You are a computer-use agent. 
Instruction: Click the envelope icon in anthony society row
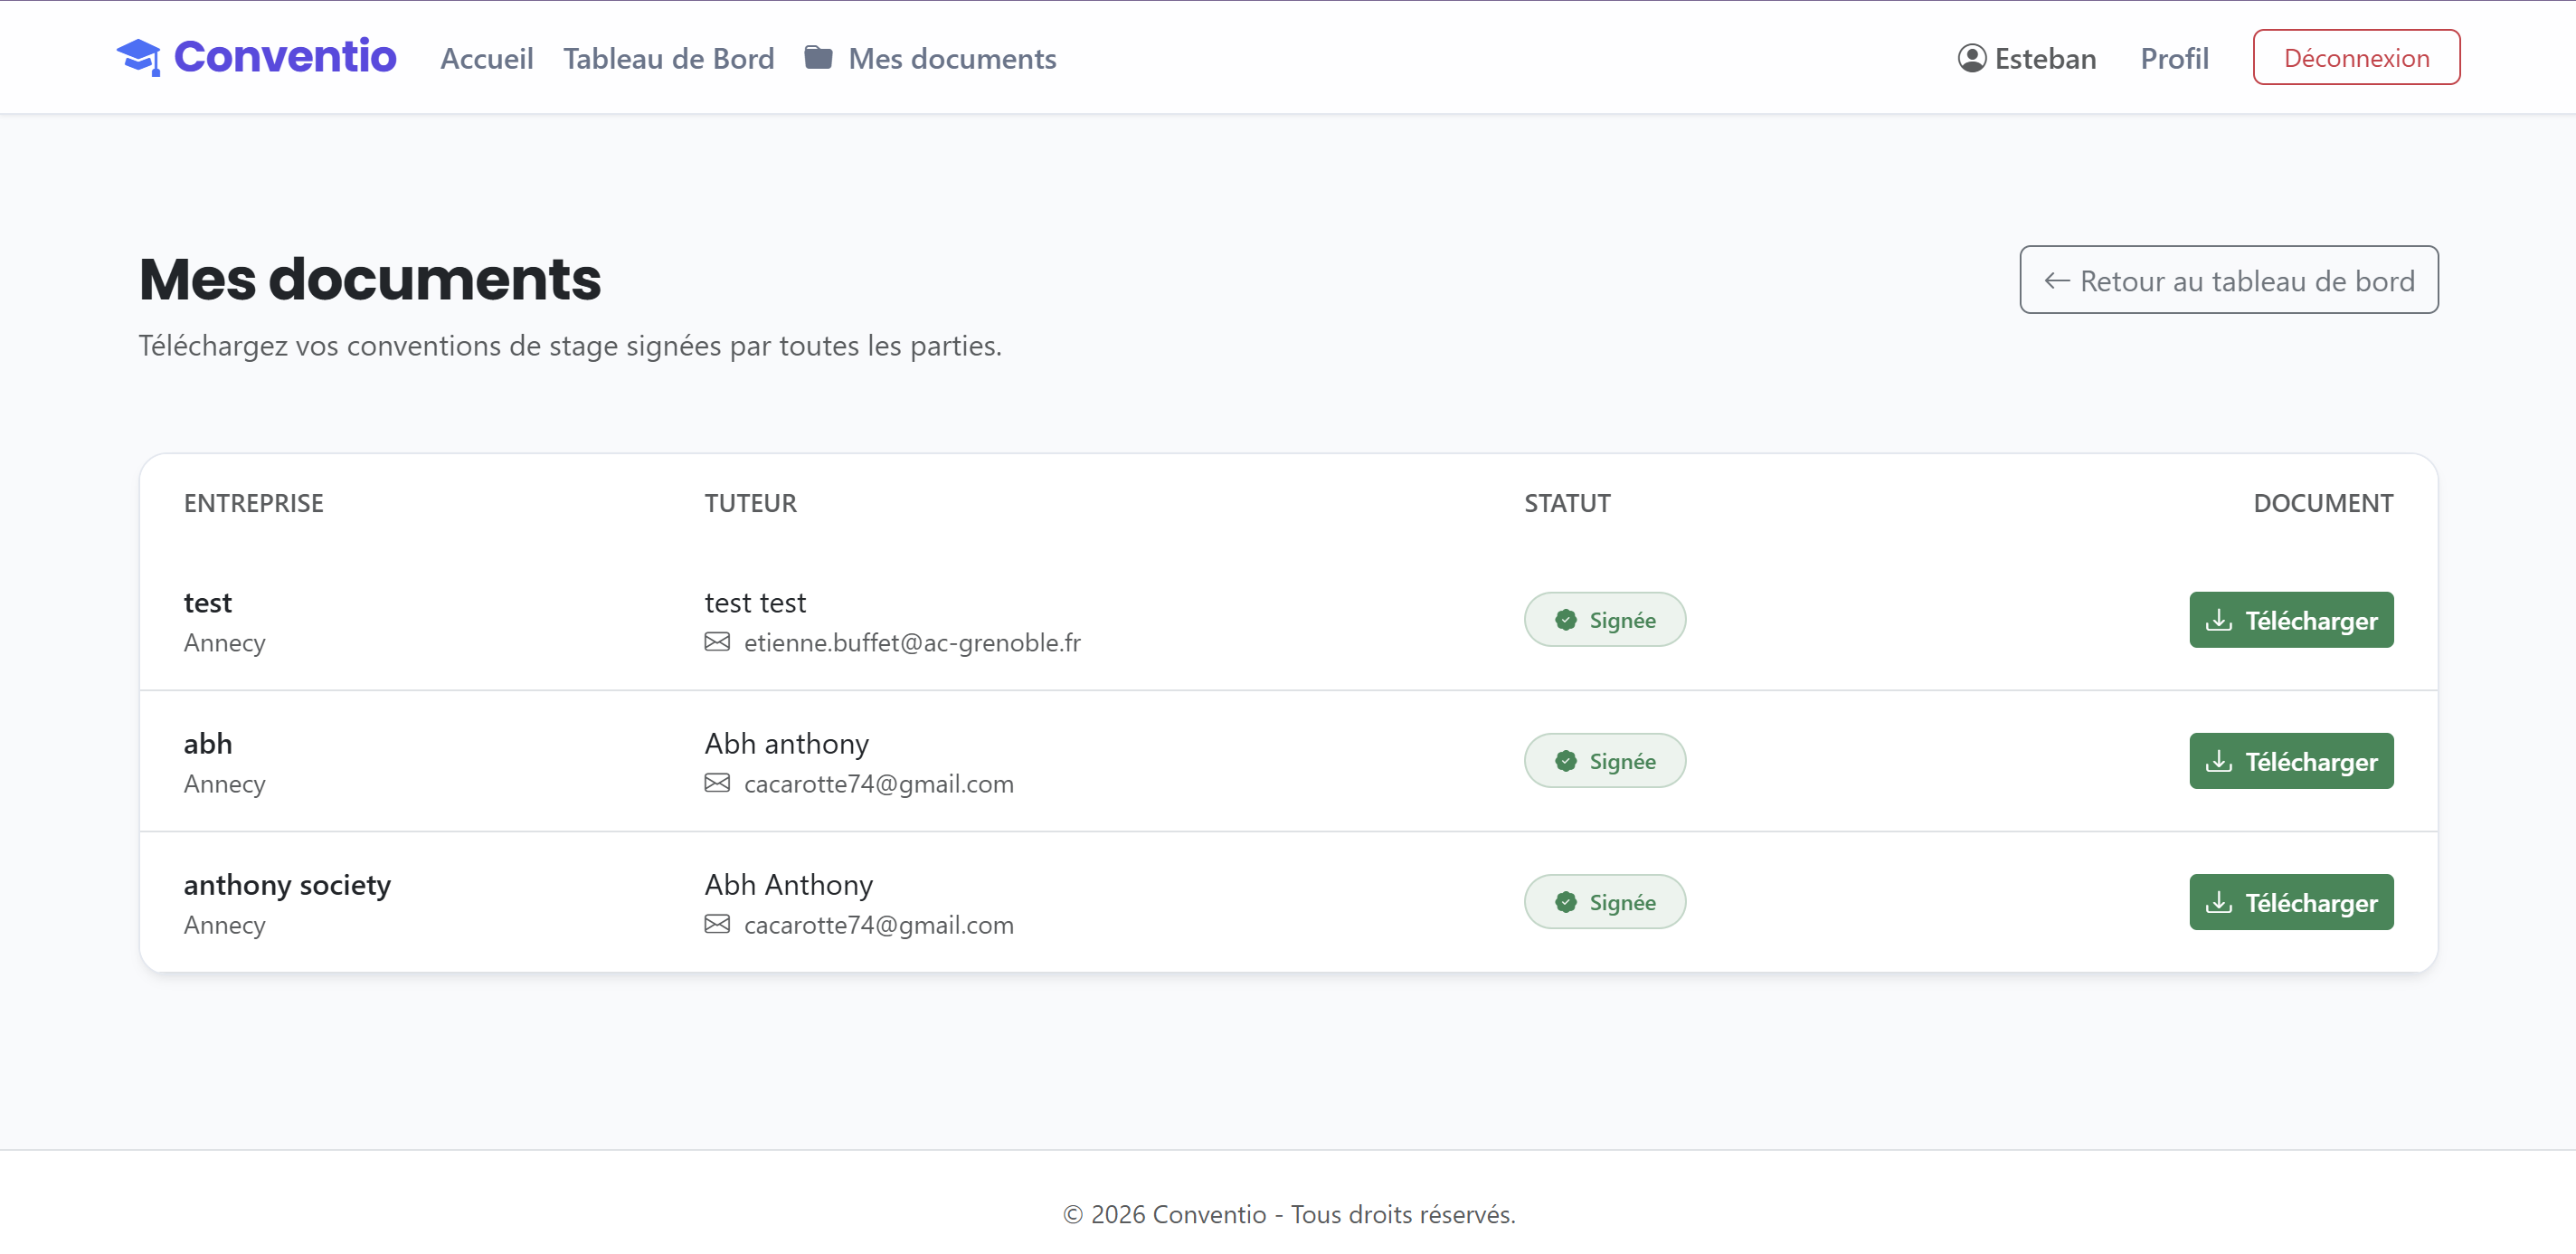tap(717, 924)
